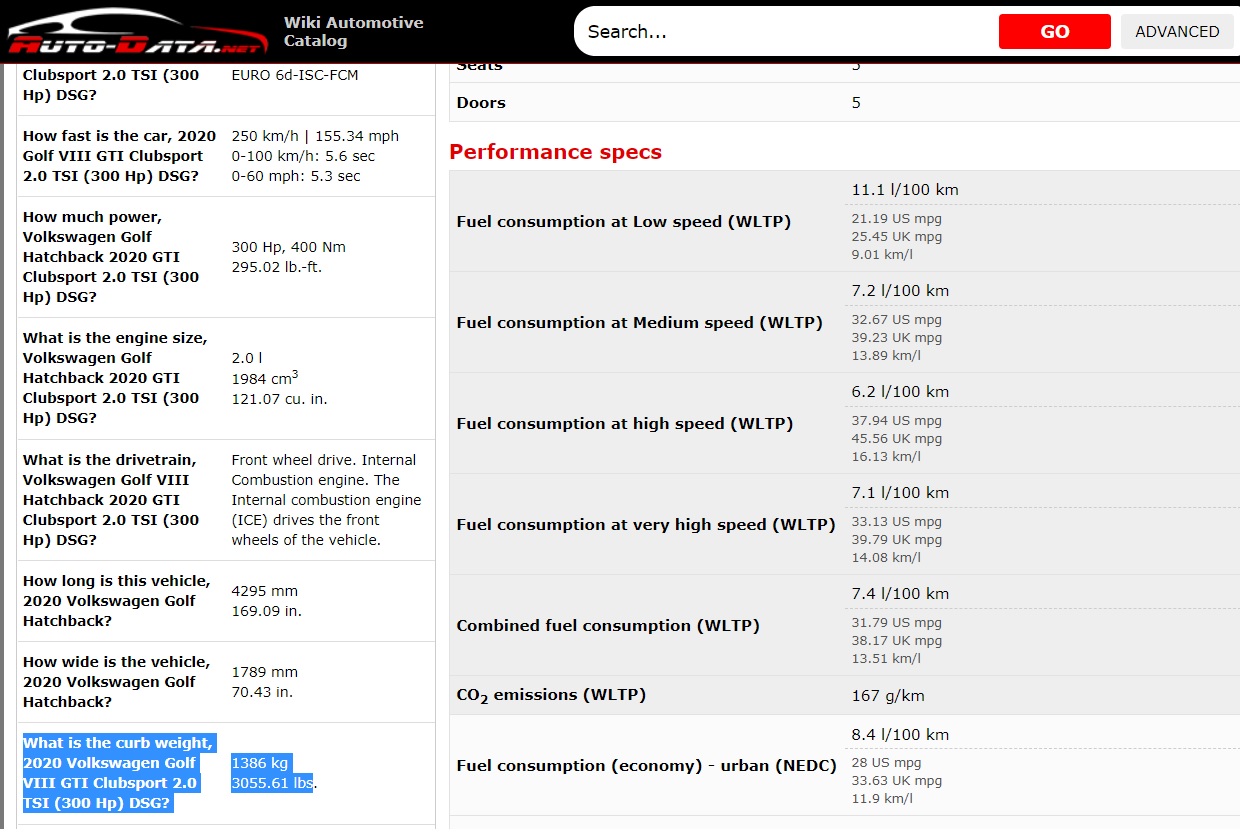The height and width of the screenshot is (836, 1240).
Task: Click the '4295 mm' length value
Action: point(265,591)
